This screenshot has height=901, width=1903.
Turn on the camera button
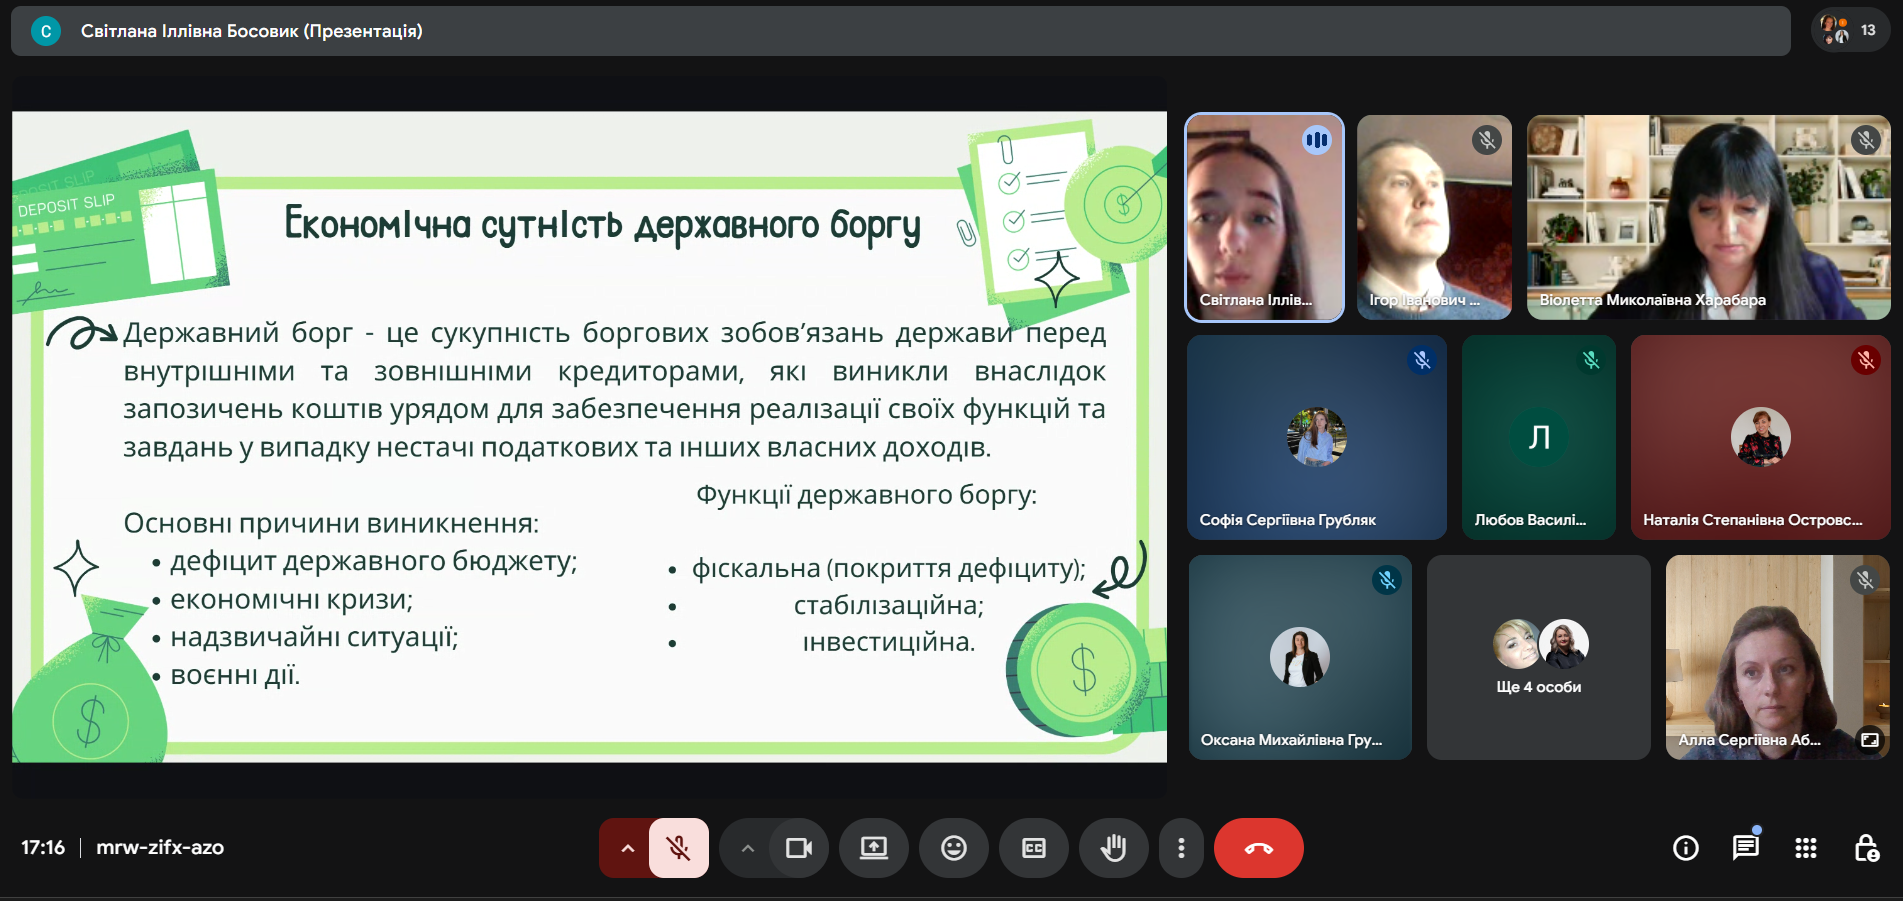pyautogui.click(x=799, y=848)
